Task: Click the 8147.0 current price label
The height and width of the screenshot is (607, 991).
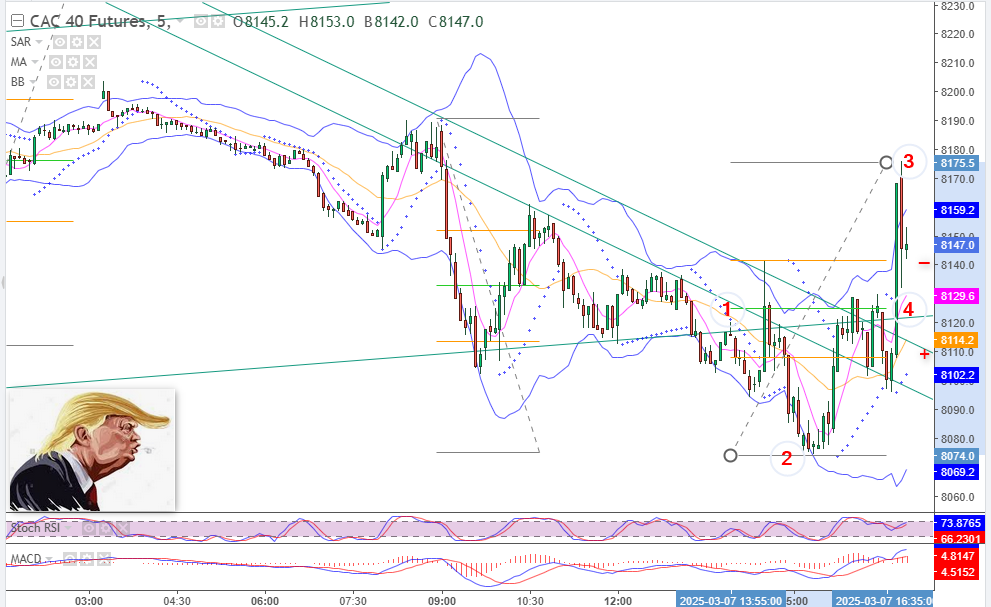Action: click(958, 245)
